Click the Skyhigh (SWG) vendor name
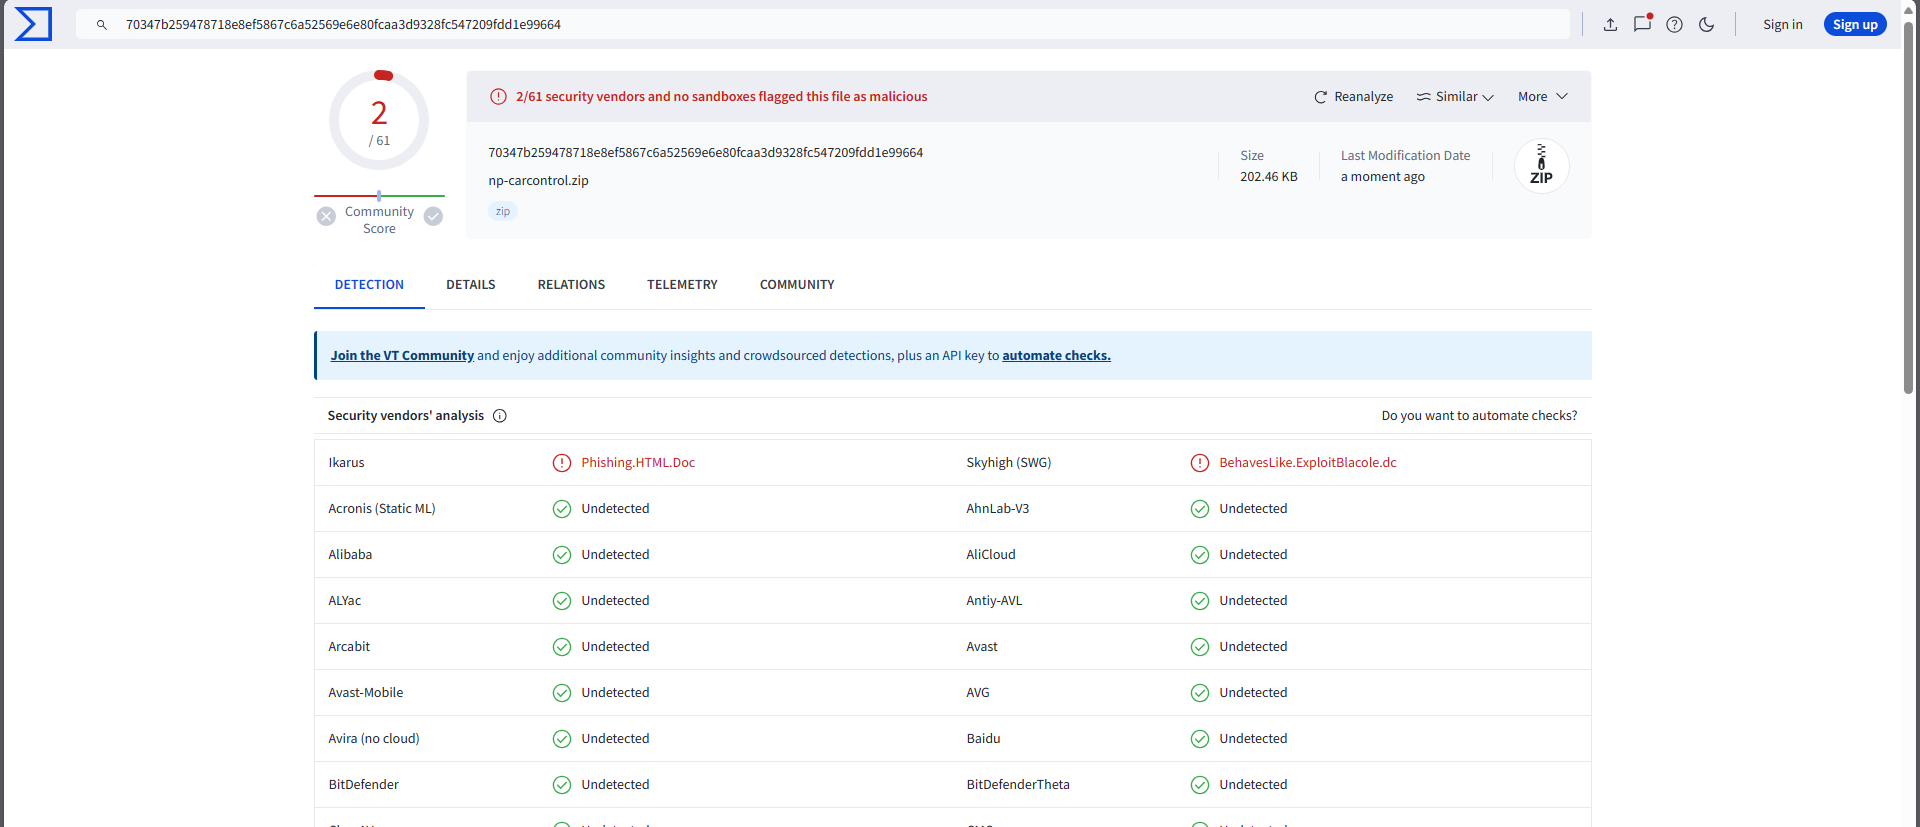The image size is (1920, 827). (1008, 463)
